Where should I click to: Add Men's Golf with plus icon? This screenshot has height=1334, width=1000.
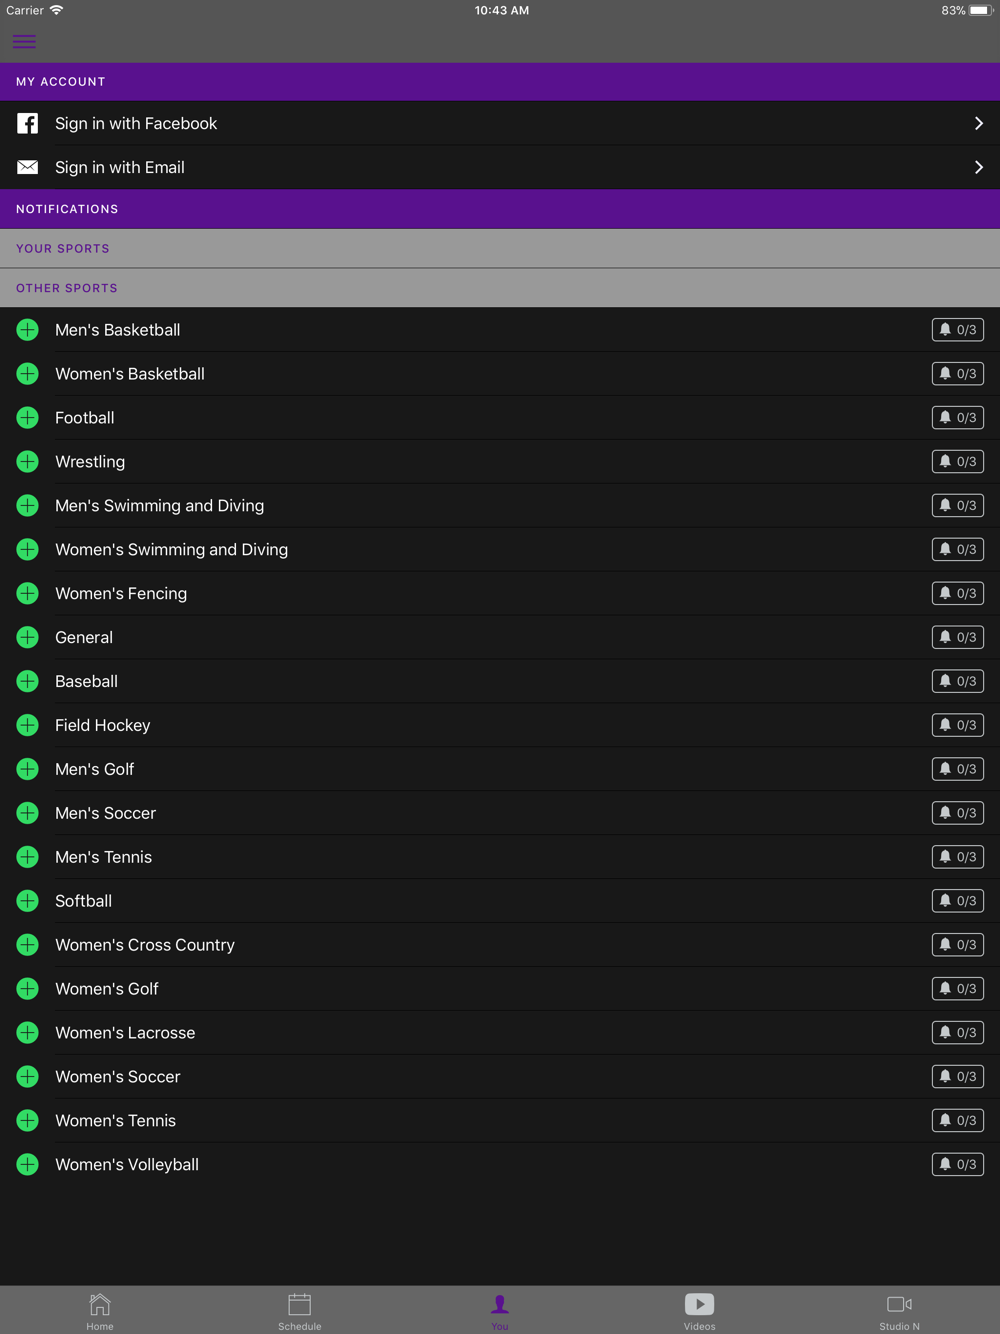[28, 770]
